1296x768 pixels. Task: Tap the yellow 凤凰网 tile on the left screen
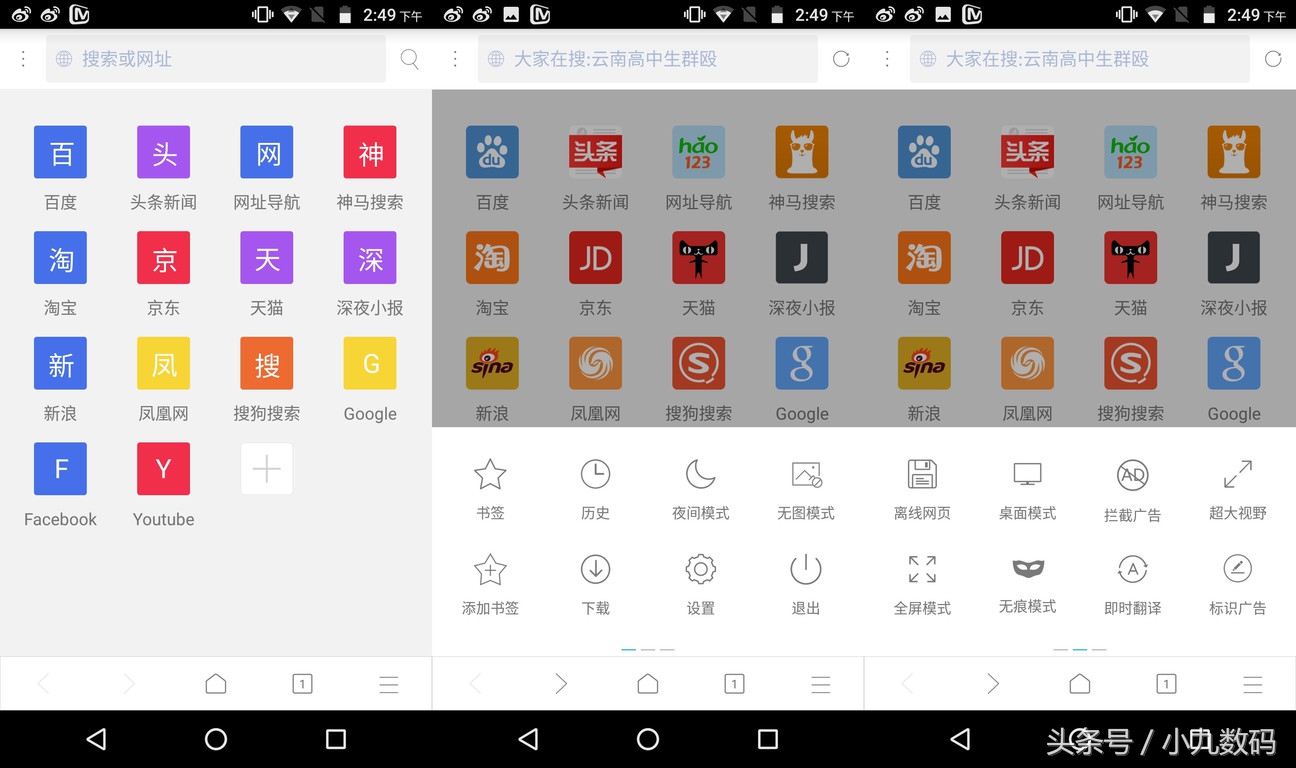click(164, 364)
